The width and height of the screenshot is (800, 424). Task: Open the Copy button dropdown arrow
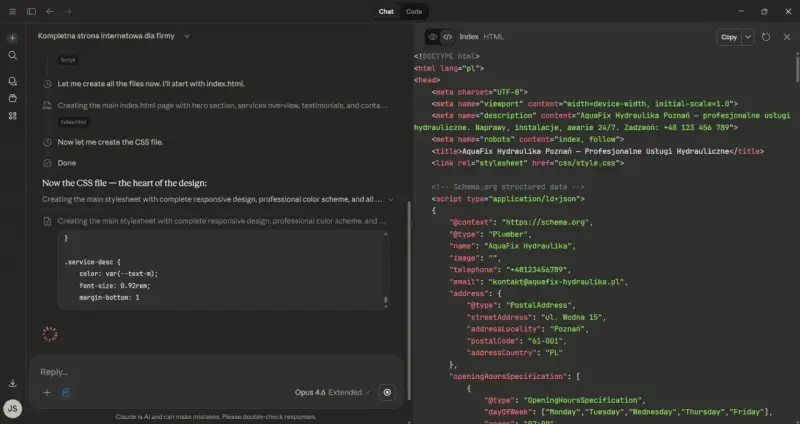(x=748, y=37)
